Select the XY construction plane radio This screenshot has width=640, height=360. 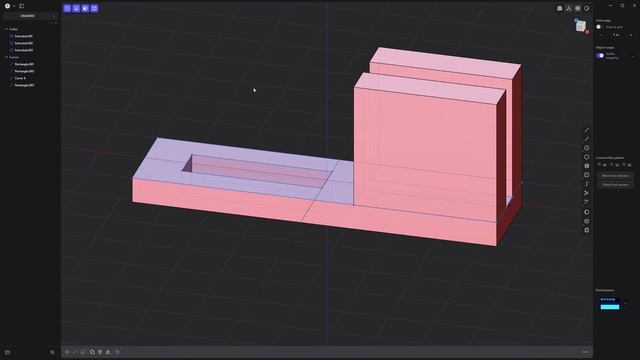point(599,165)
